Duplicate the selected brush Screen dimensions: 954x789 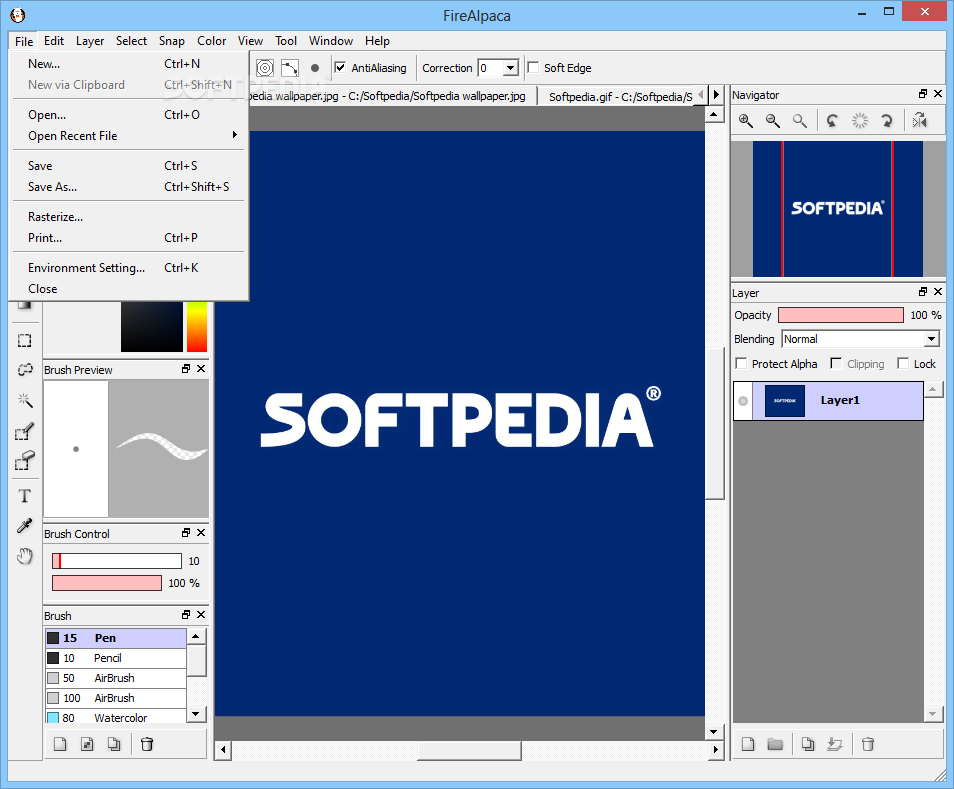pyautogui.click(x=114, y=744)
